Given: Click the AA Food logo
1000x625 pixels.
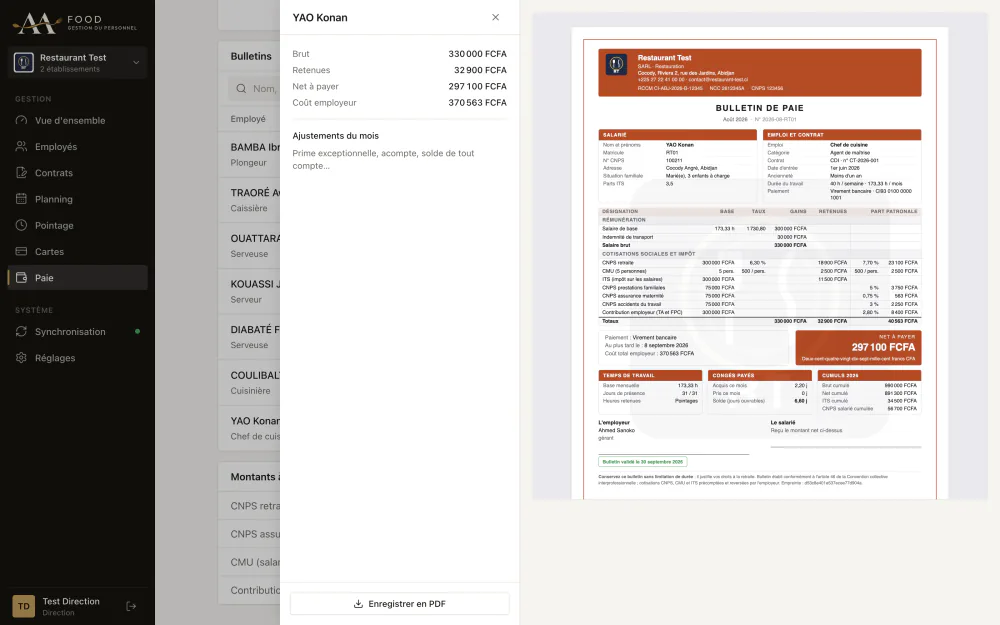Looking at the screenshot, I should [x=74, y=23].
